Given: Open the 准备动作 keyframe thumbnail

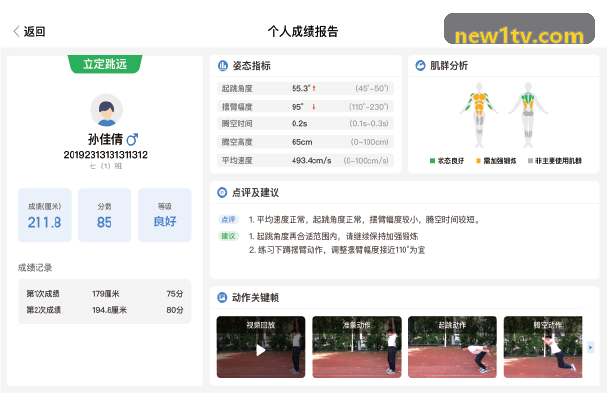Looking at the screenshot, I should (357, 347).
